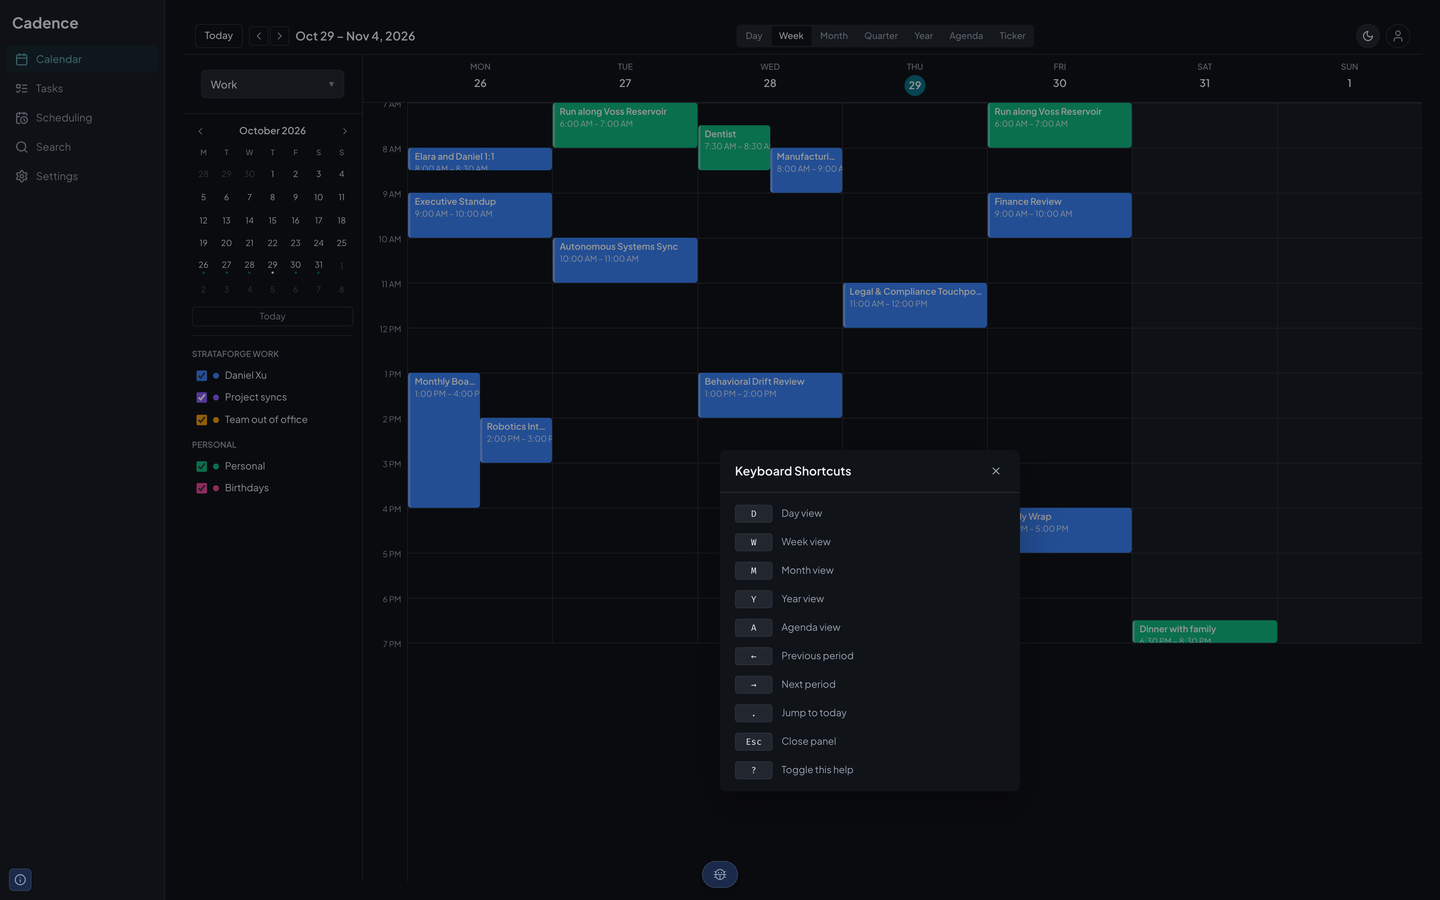
Task: Uncheck the Personal calendar
Action: (x=202, y=466)
